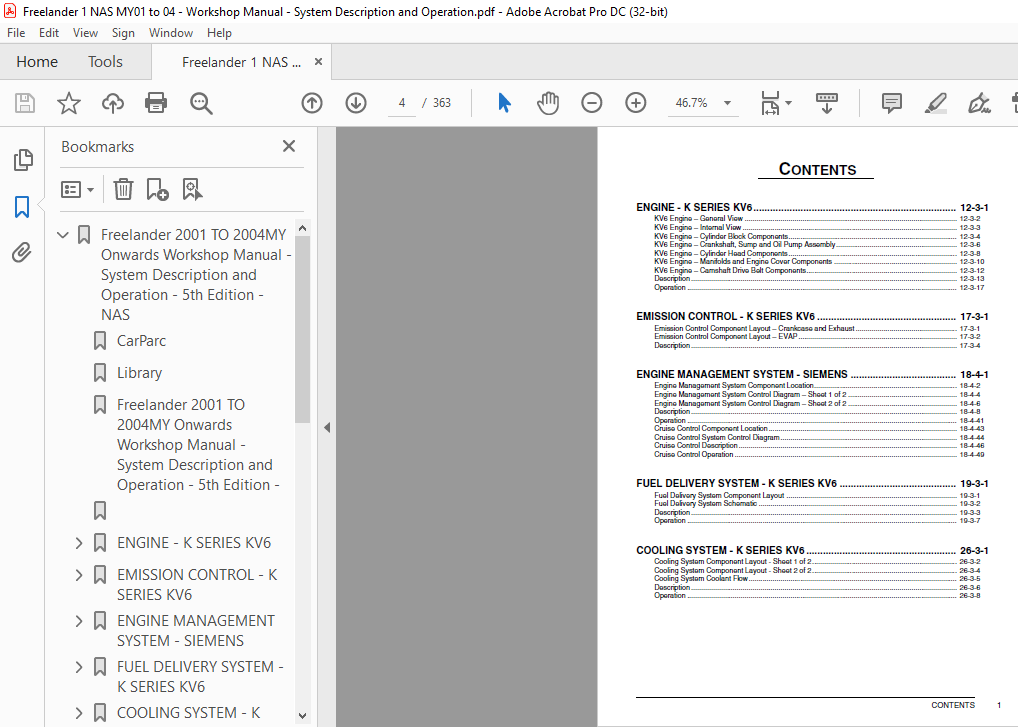Click the fit page width icon

point(770,103)
